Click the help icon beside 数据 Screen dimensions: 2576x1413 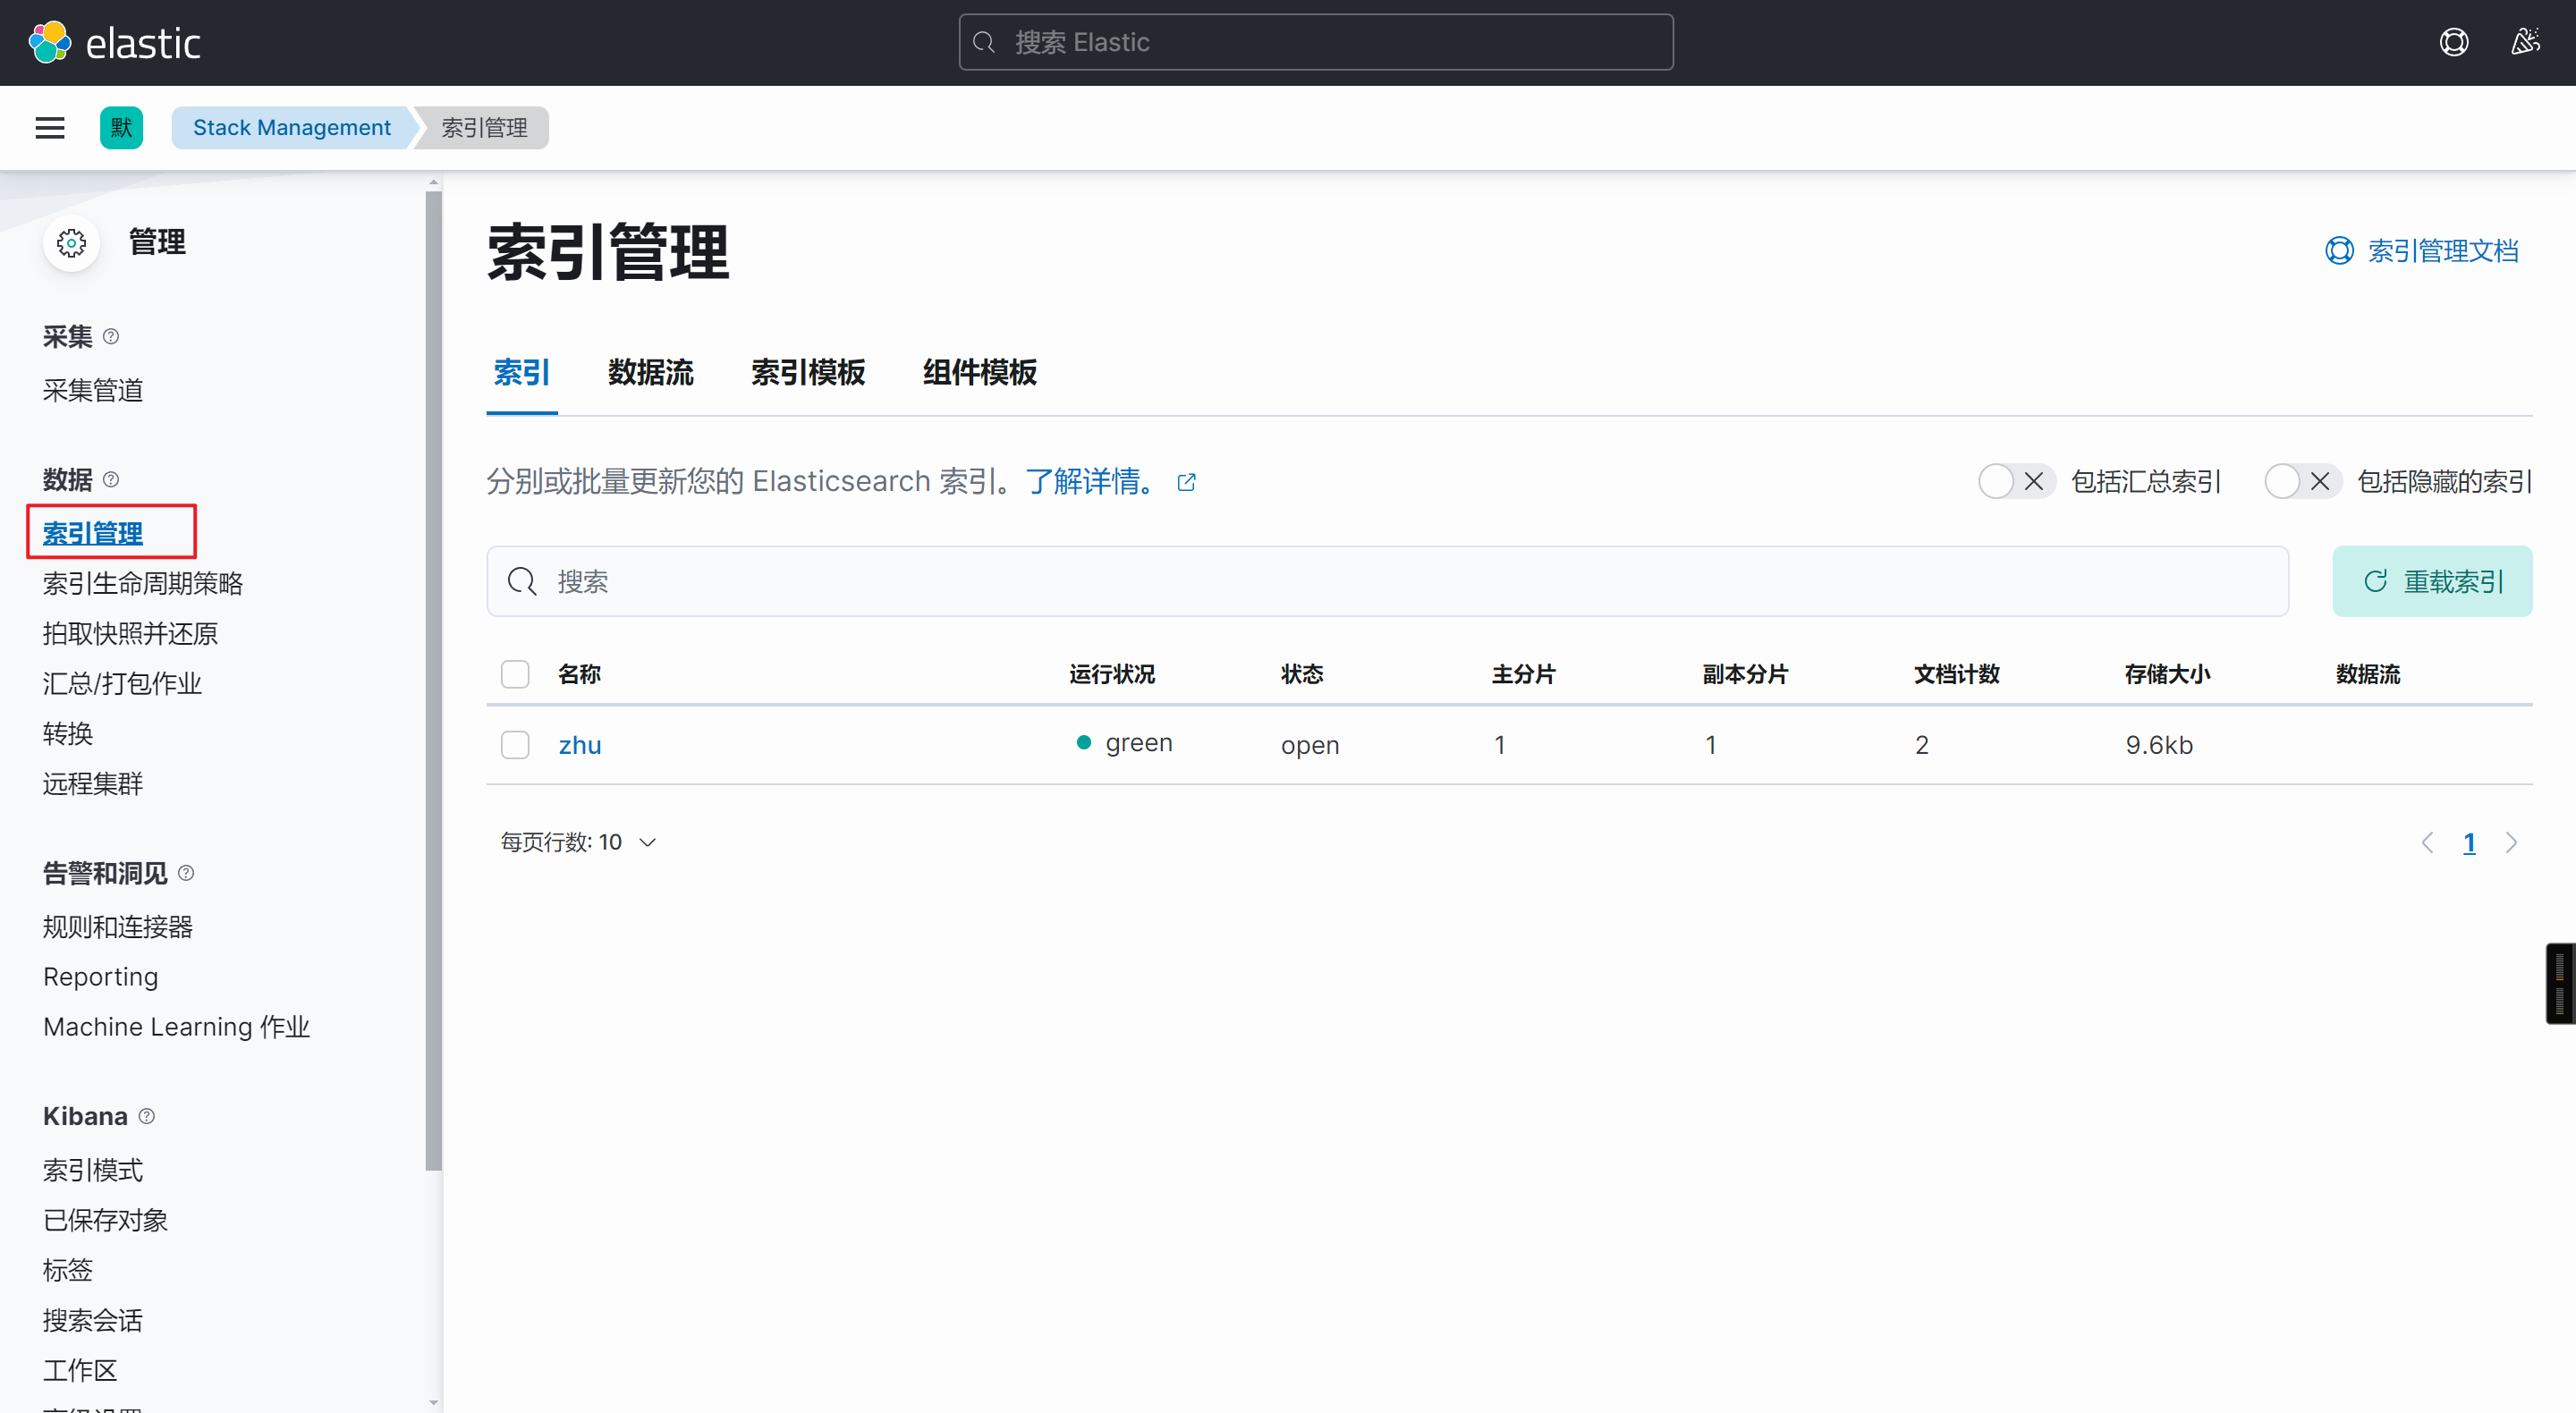[111, 480]
